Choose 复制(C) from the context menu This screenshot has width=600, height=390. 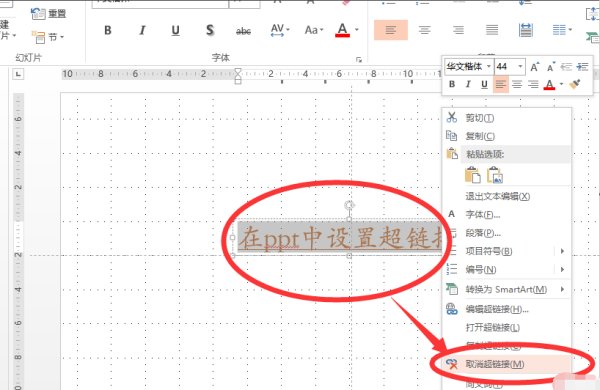click(507, 136)
